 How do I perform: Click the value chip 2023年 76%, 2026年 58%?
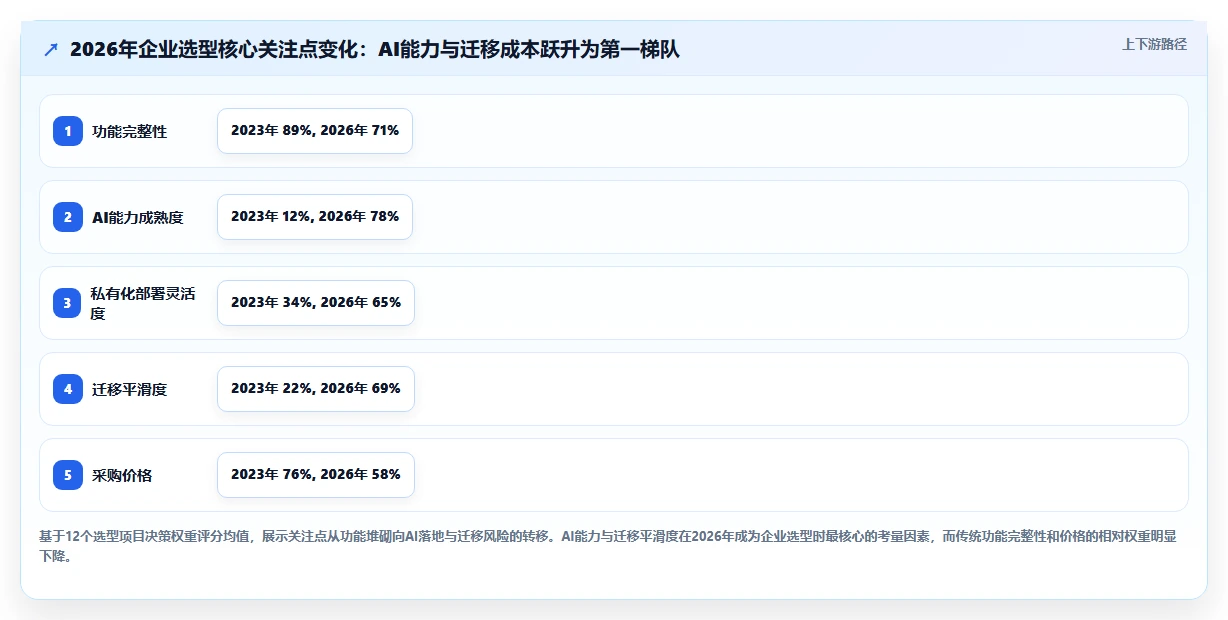pyautogui.click(x=316, y=475)
